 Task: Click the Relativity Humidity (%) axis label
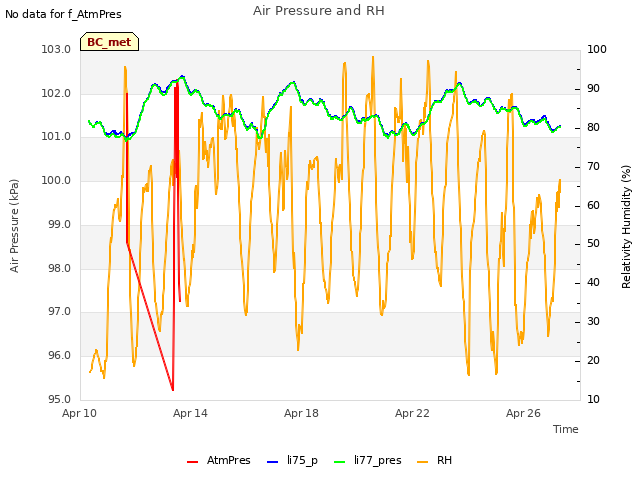[x=626, y=227]
